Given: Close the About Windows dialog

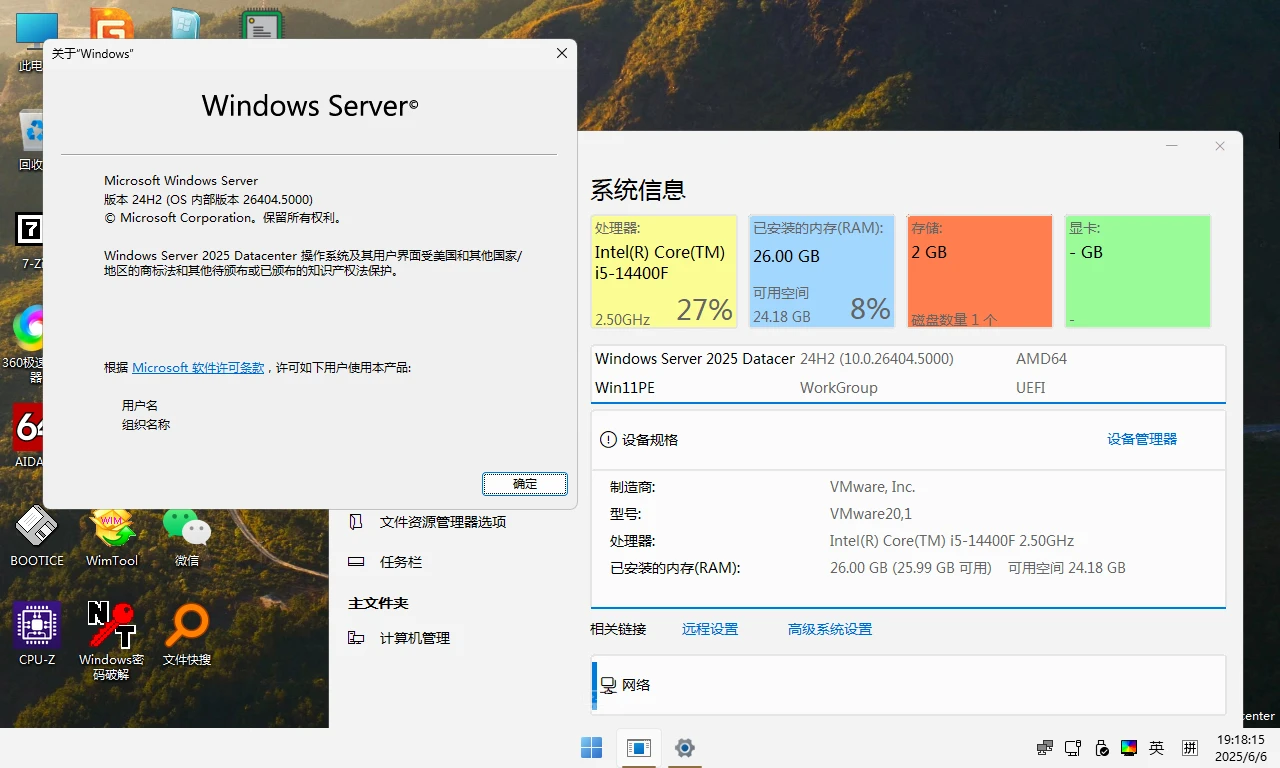Looking at the screenshot, I should pos(562,53).
